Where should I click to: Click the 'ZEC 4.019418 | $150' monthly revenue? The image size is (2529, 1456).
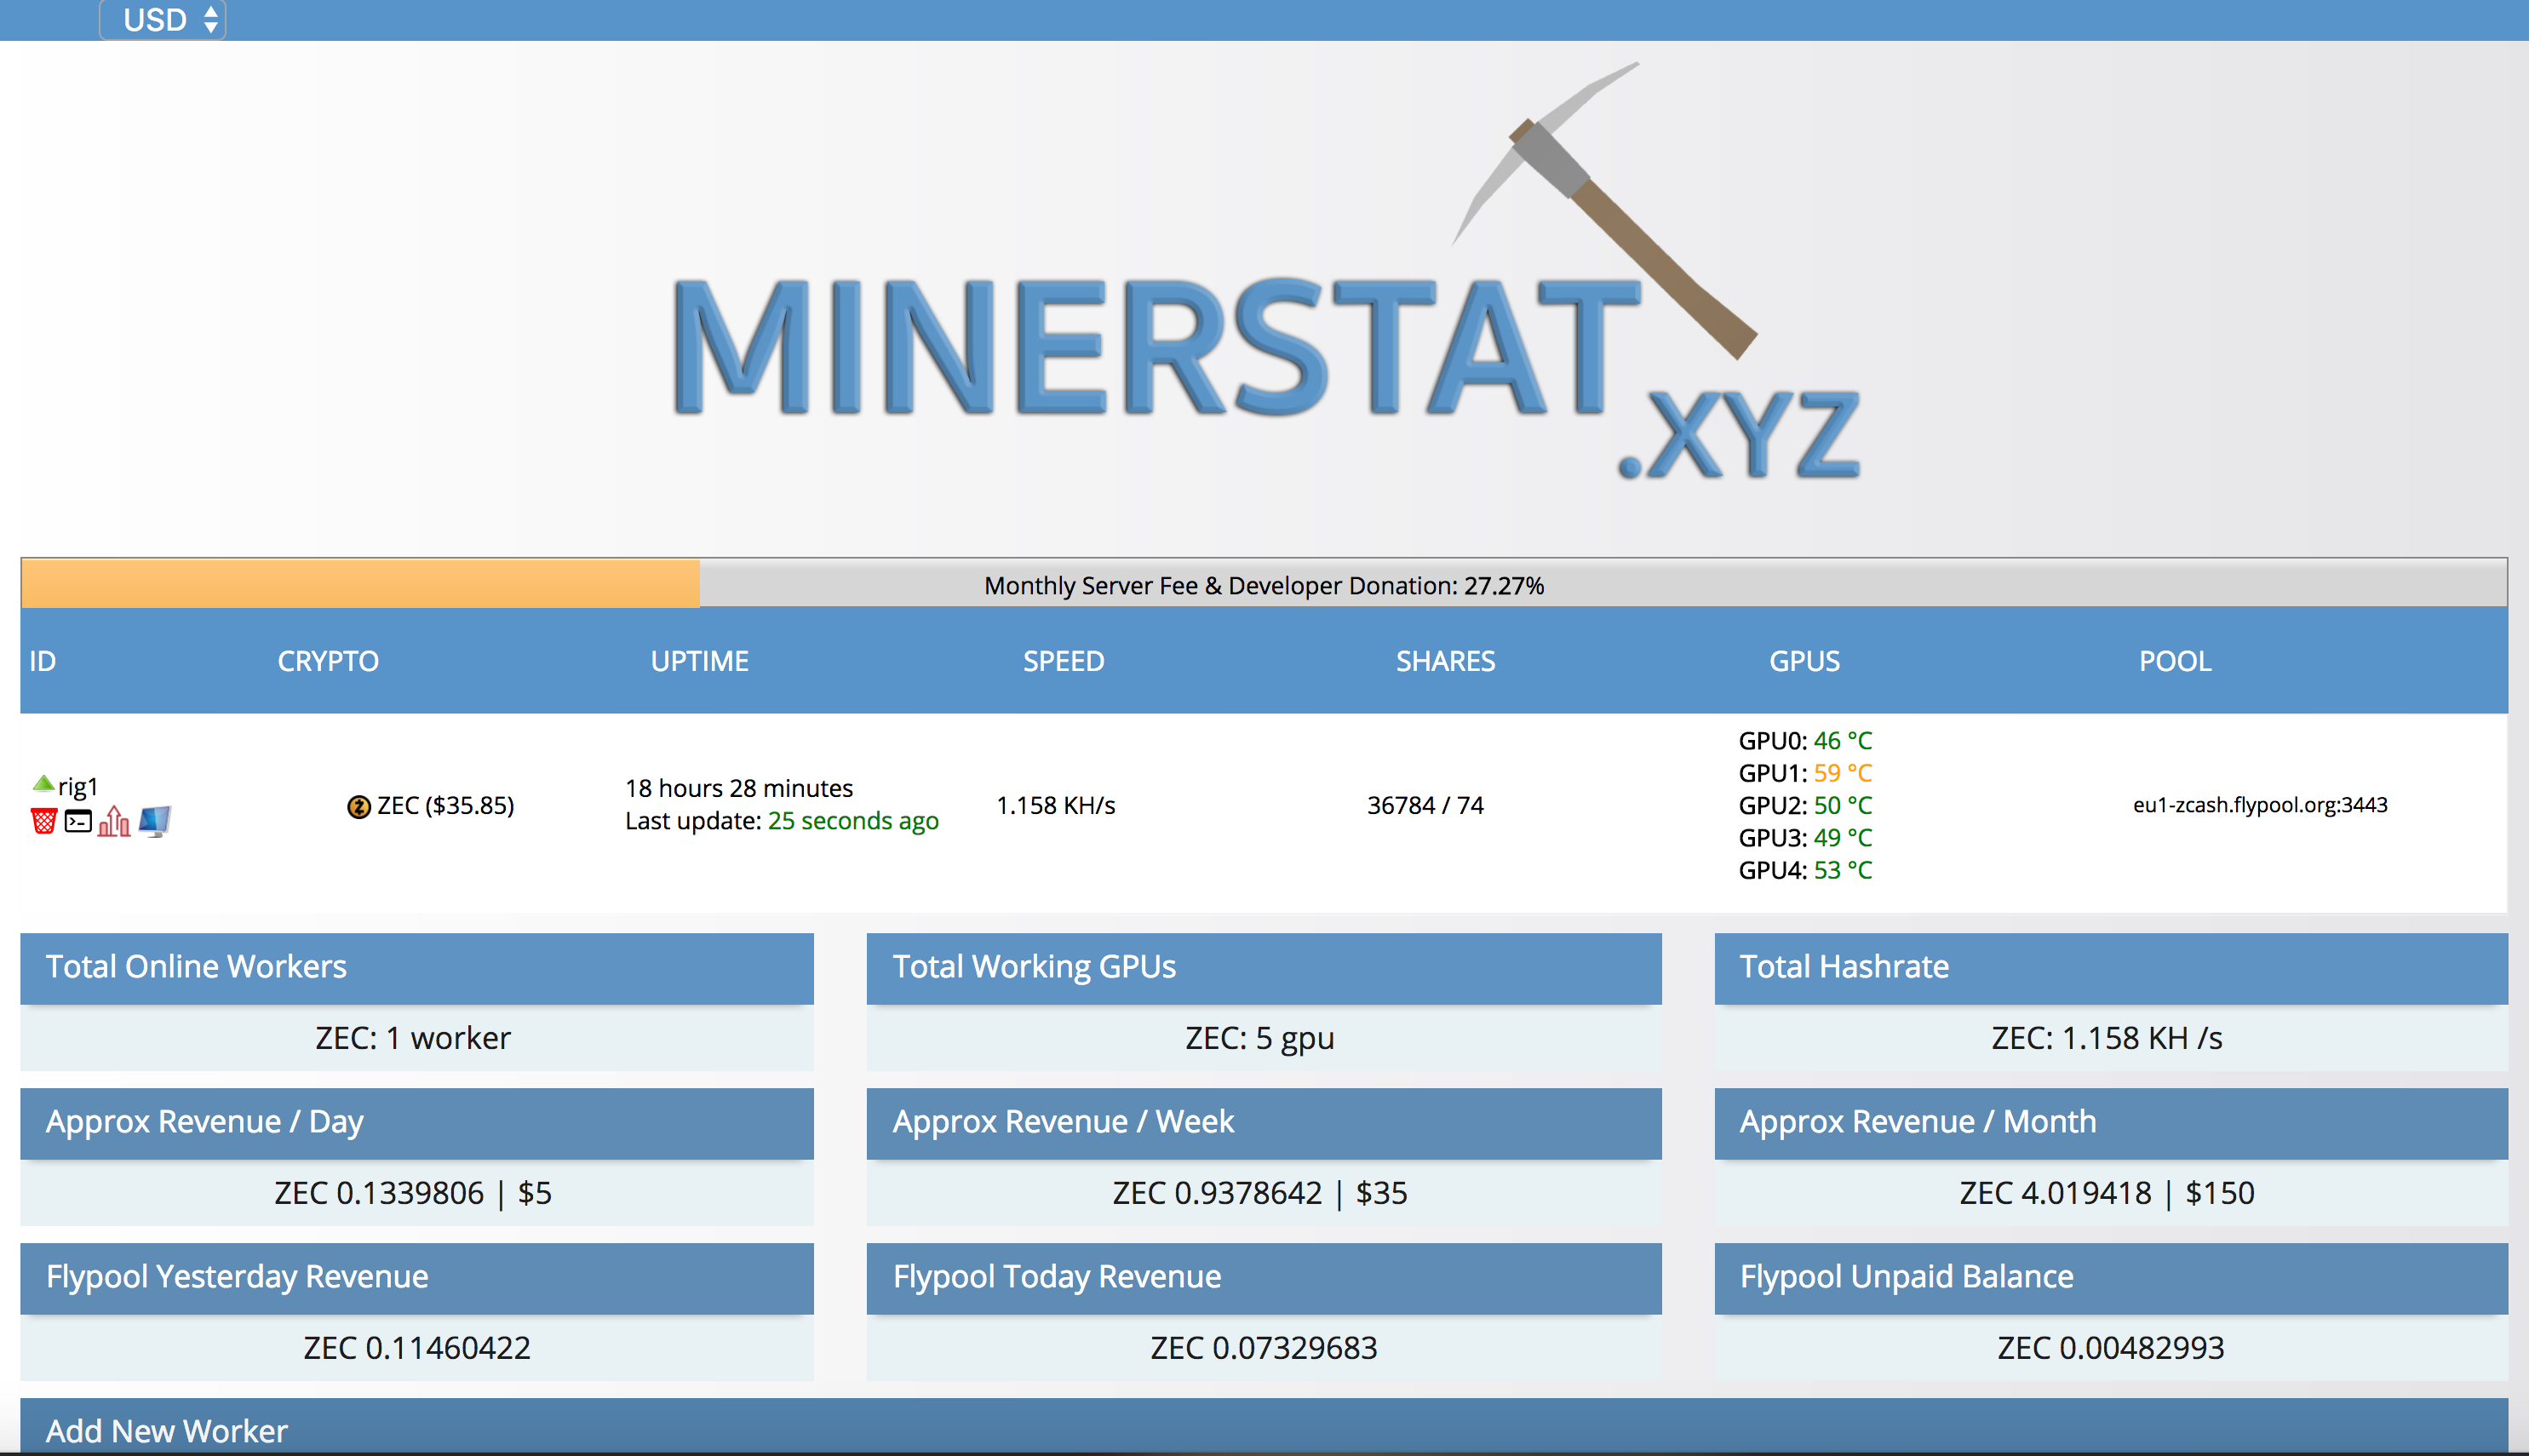point(2107,1193)
